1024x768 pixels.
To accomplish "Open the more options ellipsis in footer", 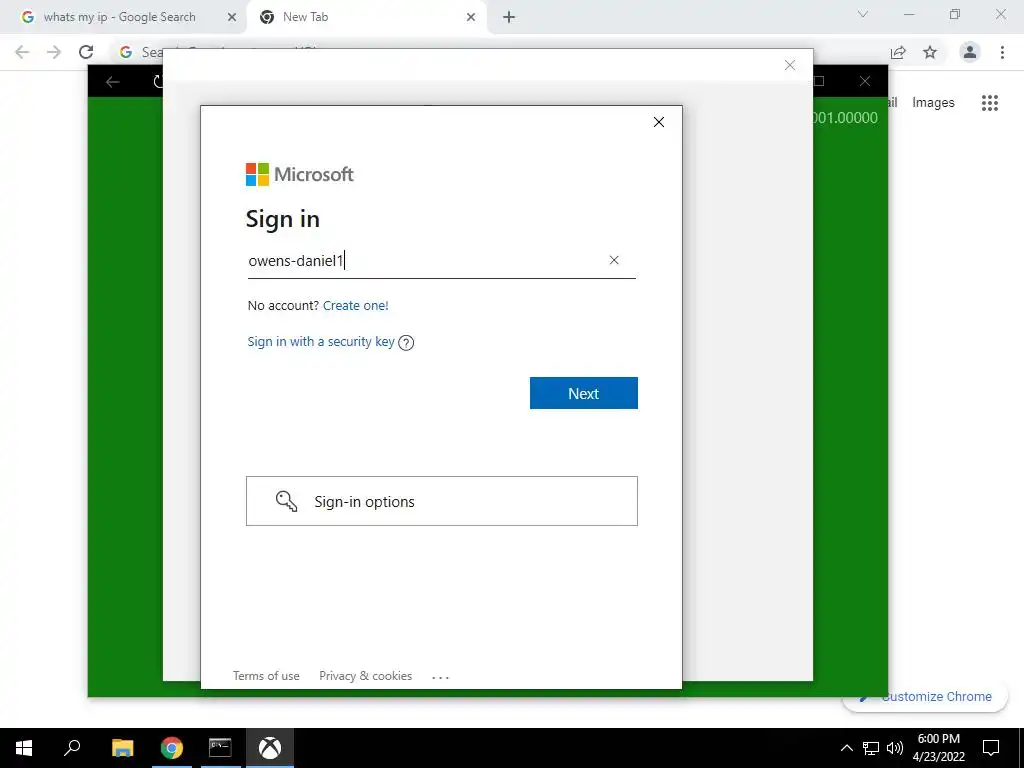I will [440, 677].
